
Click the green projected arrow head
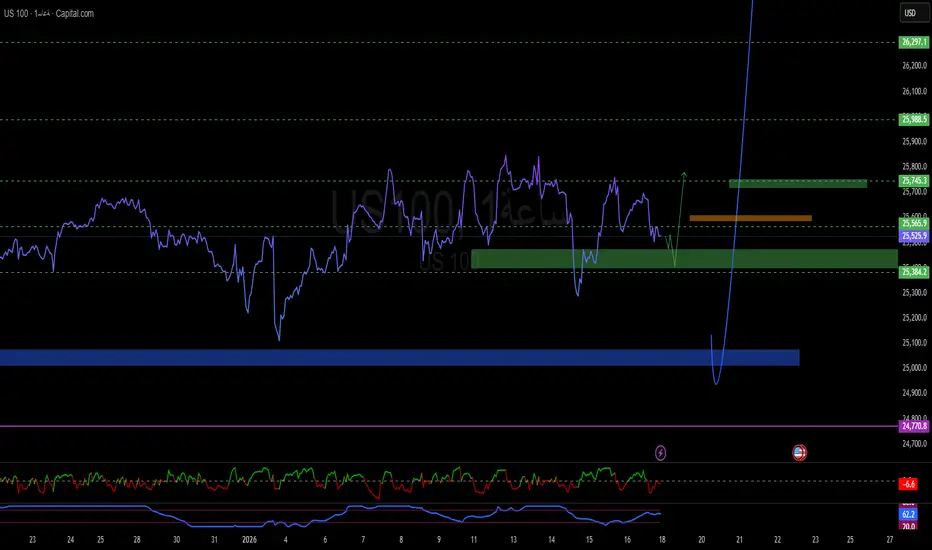(684, 175)
